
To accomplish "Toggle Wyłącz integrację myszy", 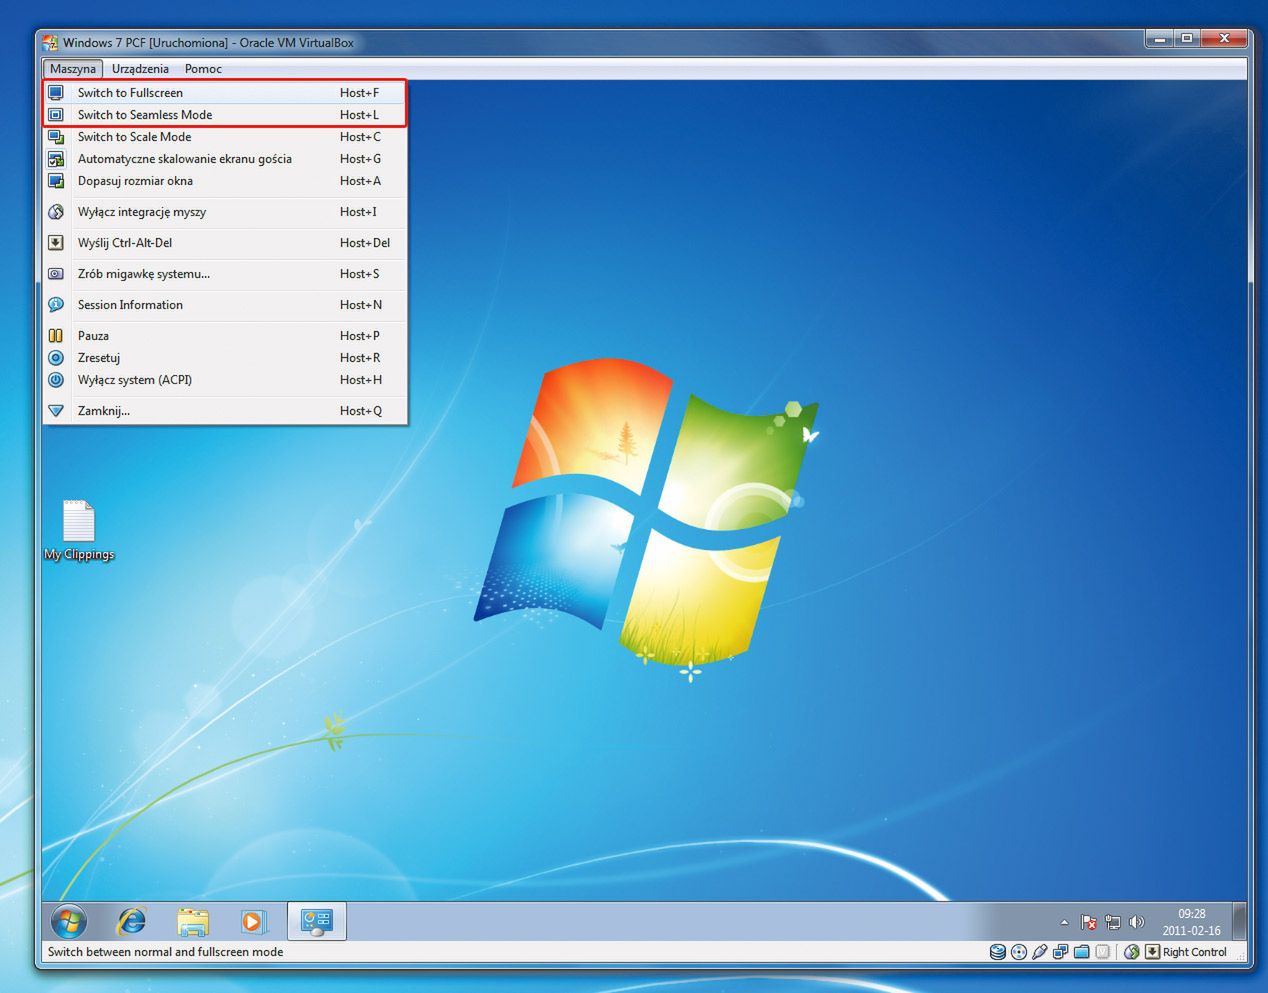I will 225,212.
